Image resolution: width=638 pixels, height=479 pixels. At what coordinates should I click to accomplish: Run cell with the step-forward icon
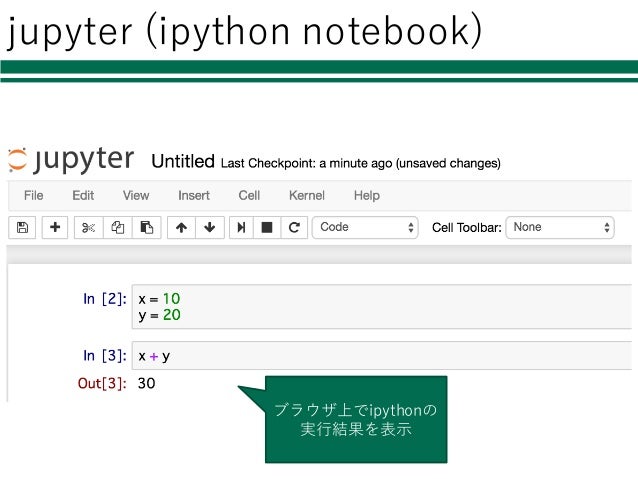241,227
